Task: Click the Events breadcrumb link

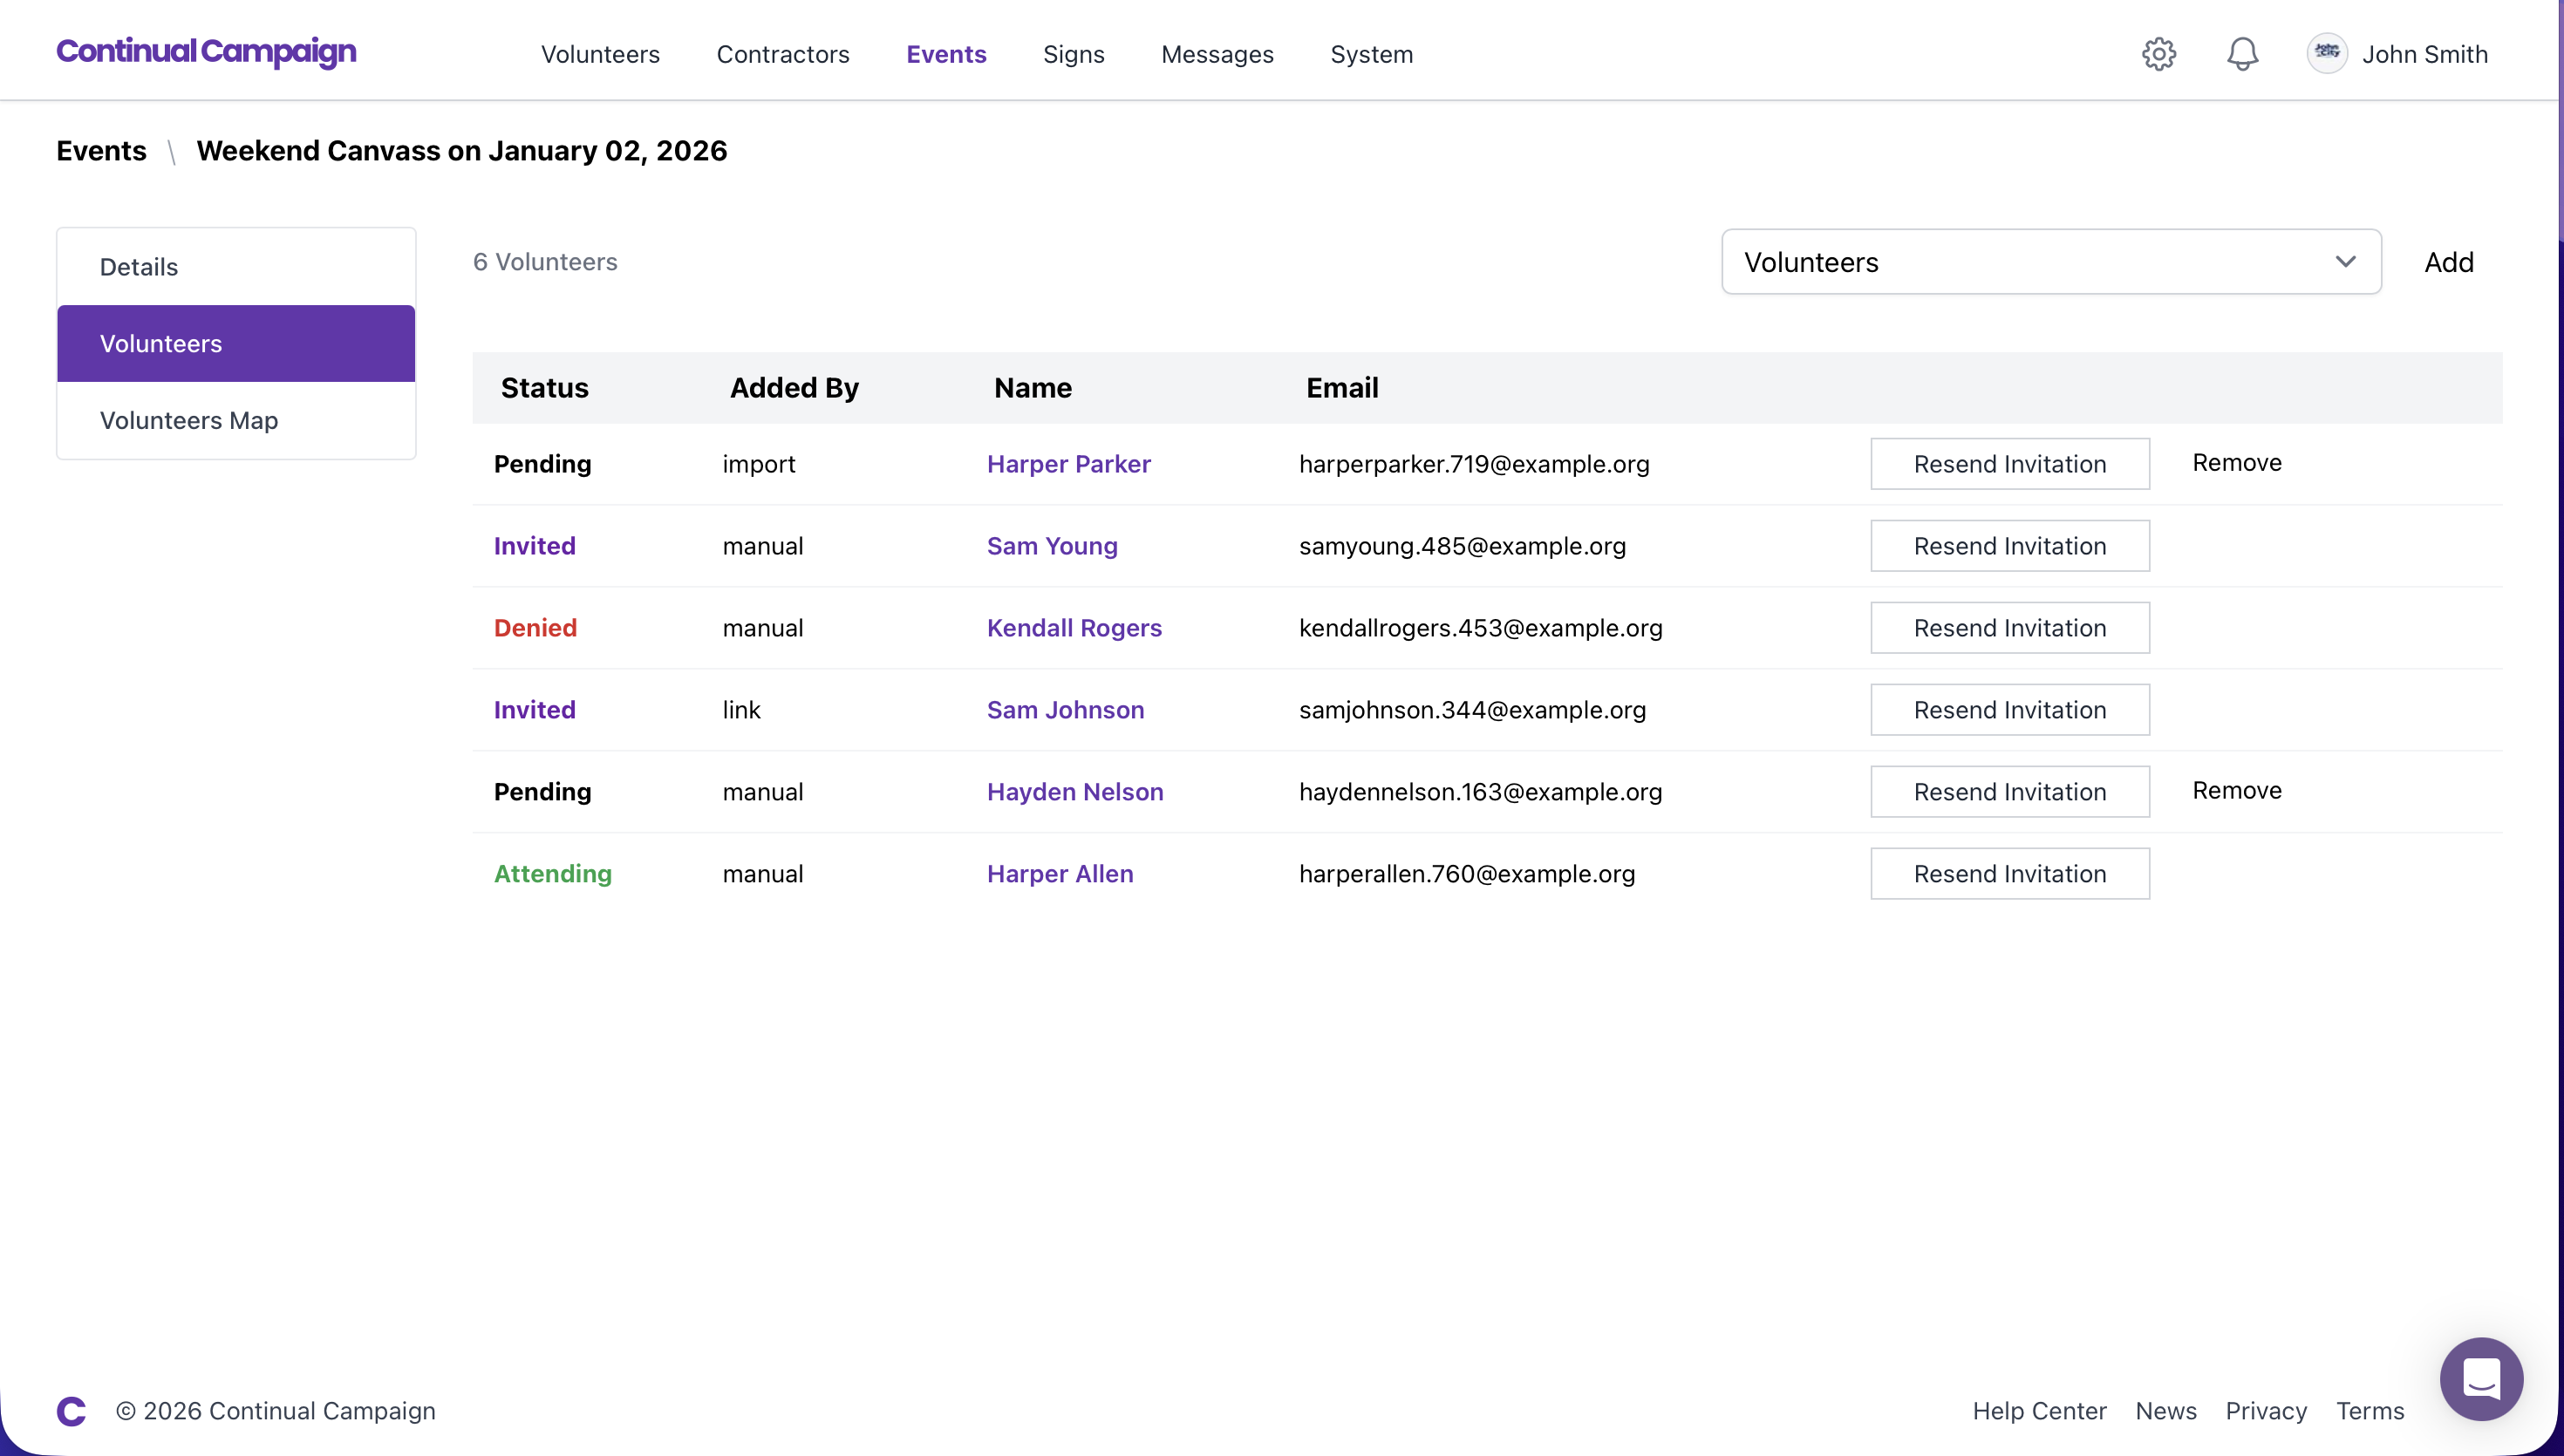Action: [x=100, y=151]
